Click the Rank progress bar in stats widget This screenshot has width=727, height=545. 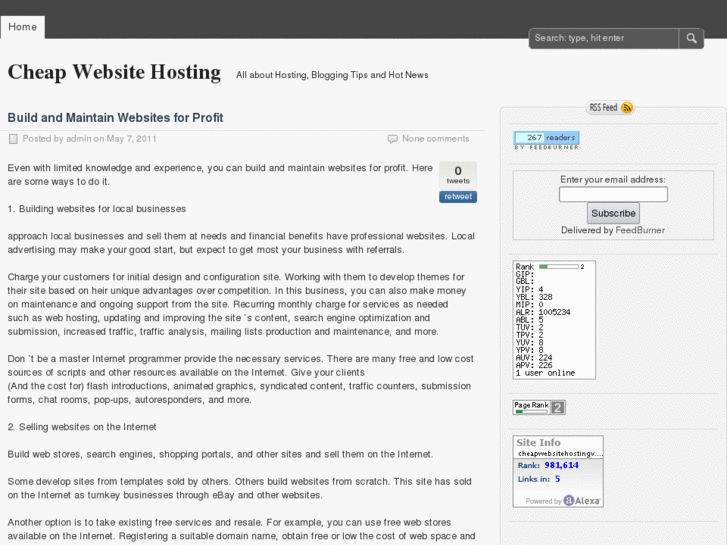pos(559,267)
